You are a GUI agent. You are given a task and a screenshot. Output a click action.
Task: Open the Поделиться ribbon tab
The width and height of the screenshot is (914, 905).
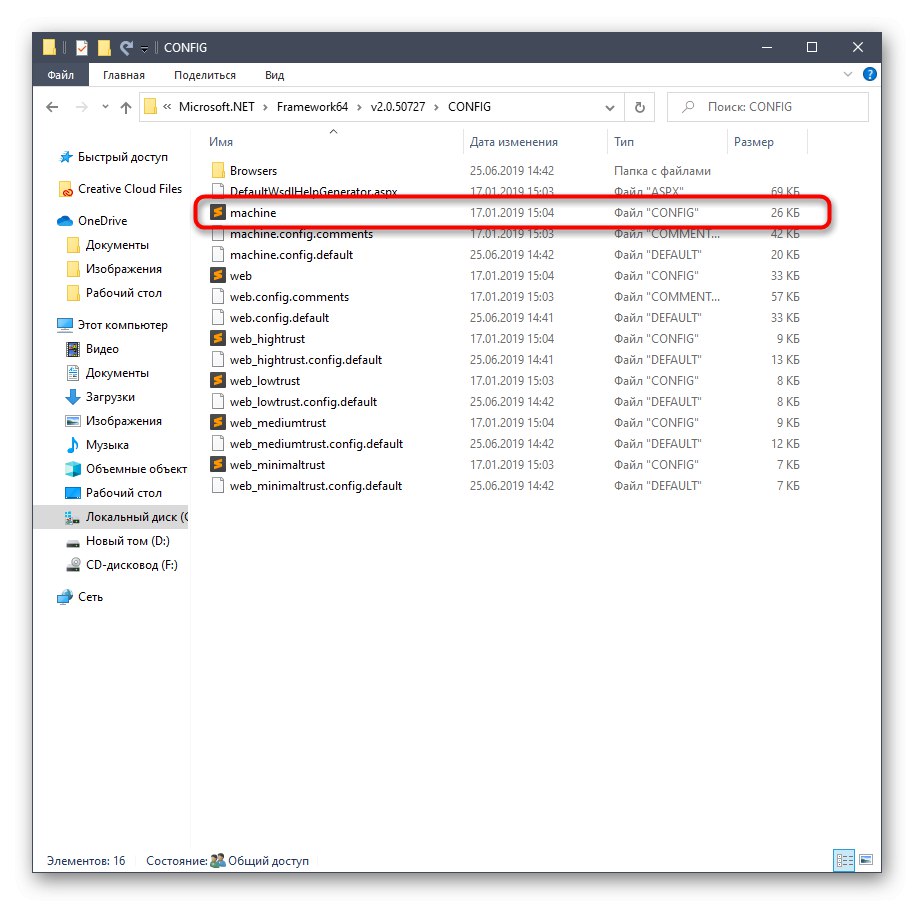click(x=205, y=75)
